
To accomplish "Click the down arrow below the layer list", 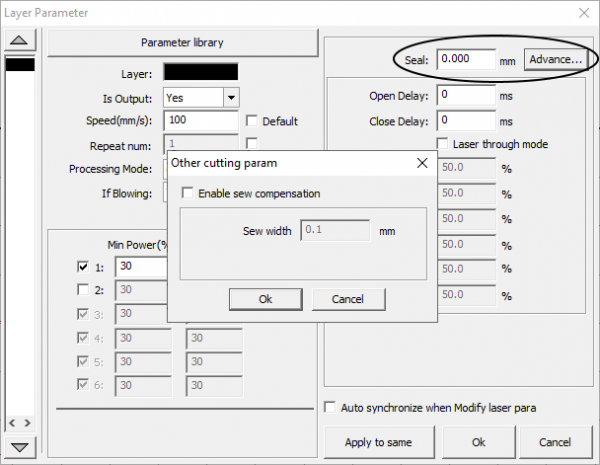I will tap(21, 446).
